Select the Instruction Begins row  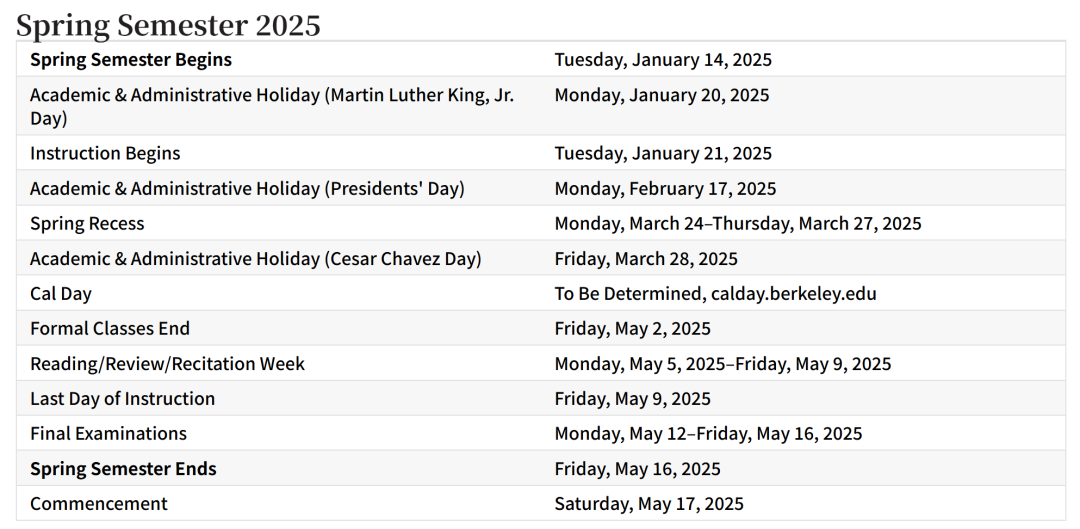541,153
